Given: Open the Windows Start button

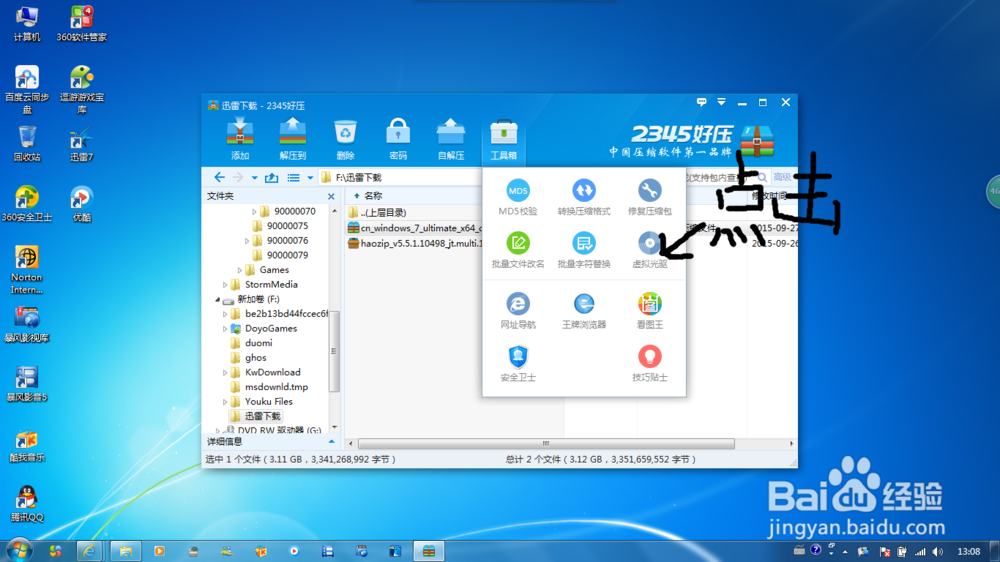Looking at the screenshot, I should click(x=19, y=550).
